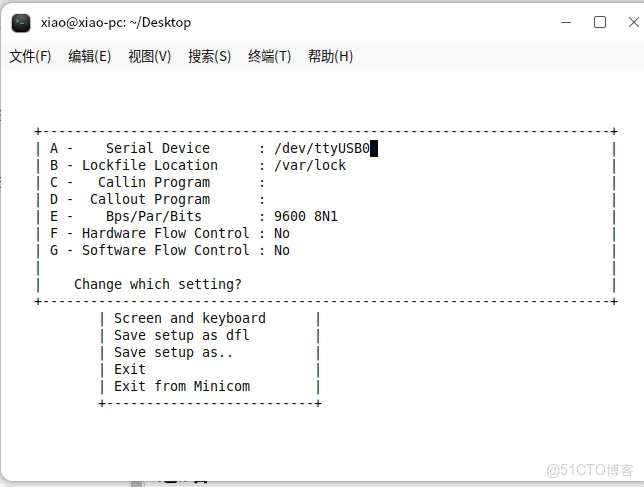The width and height of the screenshot is (644, 487).
Task: Open the 搜索(S) menu
Action: tap(210, 56)
